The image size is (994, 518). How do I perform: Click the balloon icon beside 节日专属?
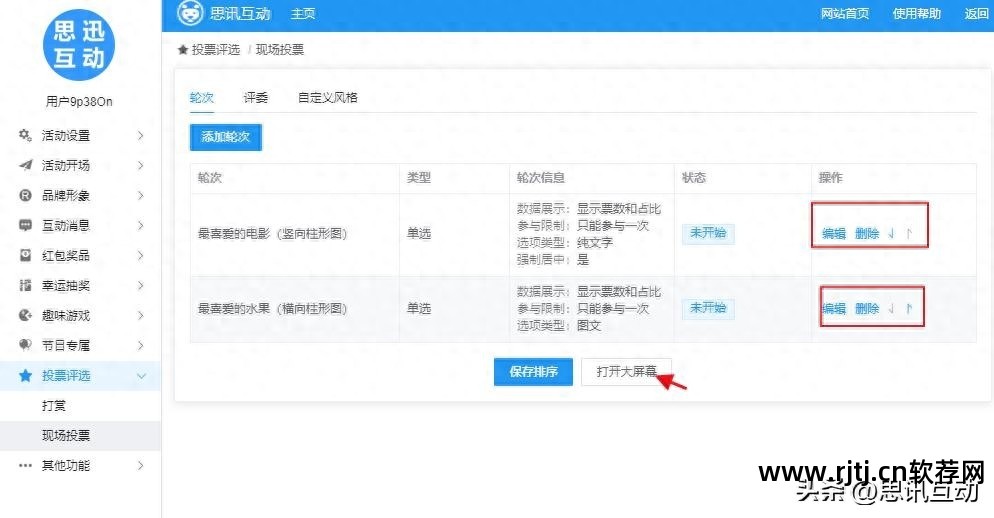pos(25,345)
